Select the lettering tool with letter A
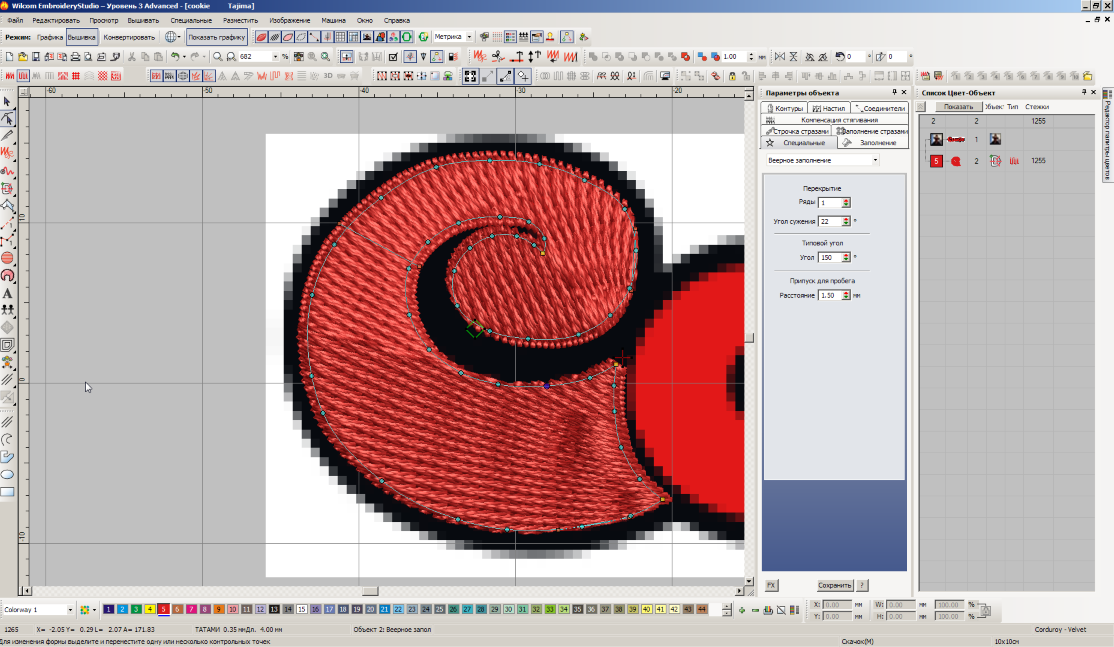This screenshot has height=647, width=1114. coord(8,293)
